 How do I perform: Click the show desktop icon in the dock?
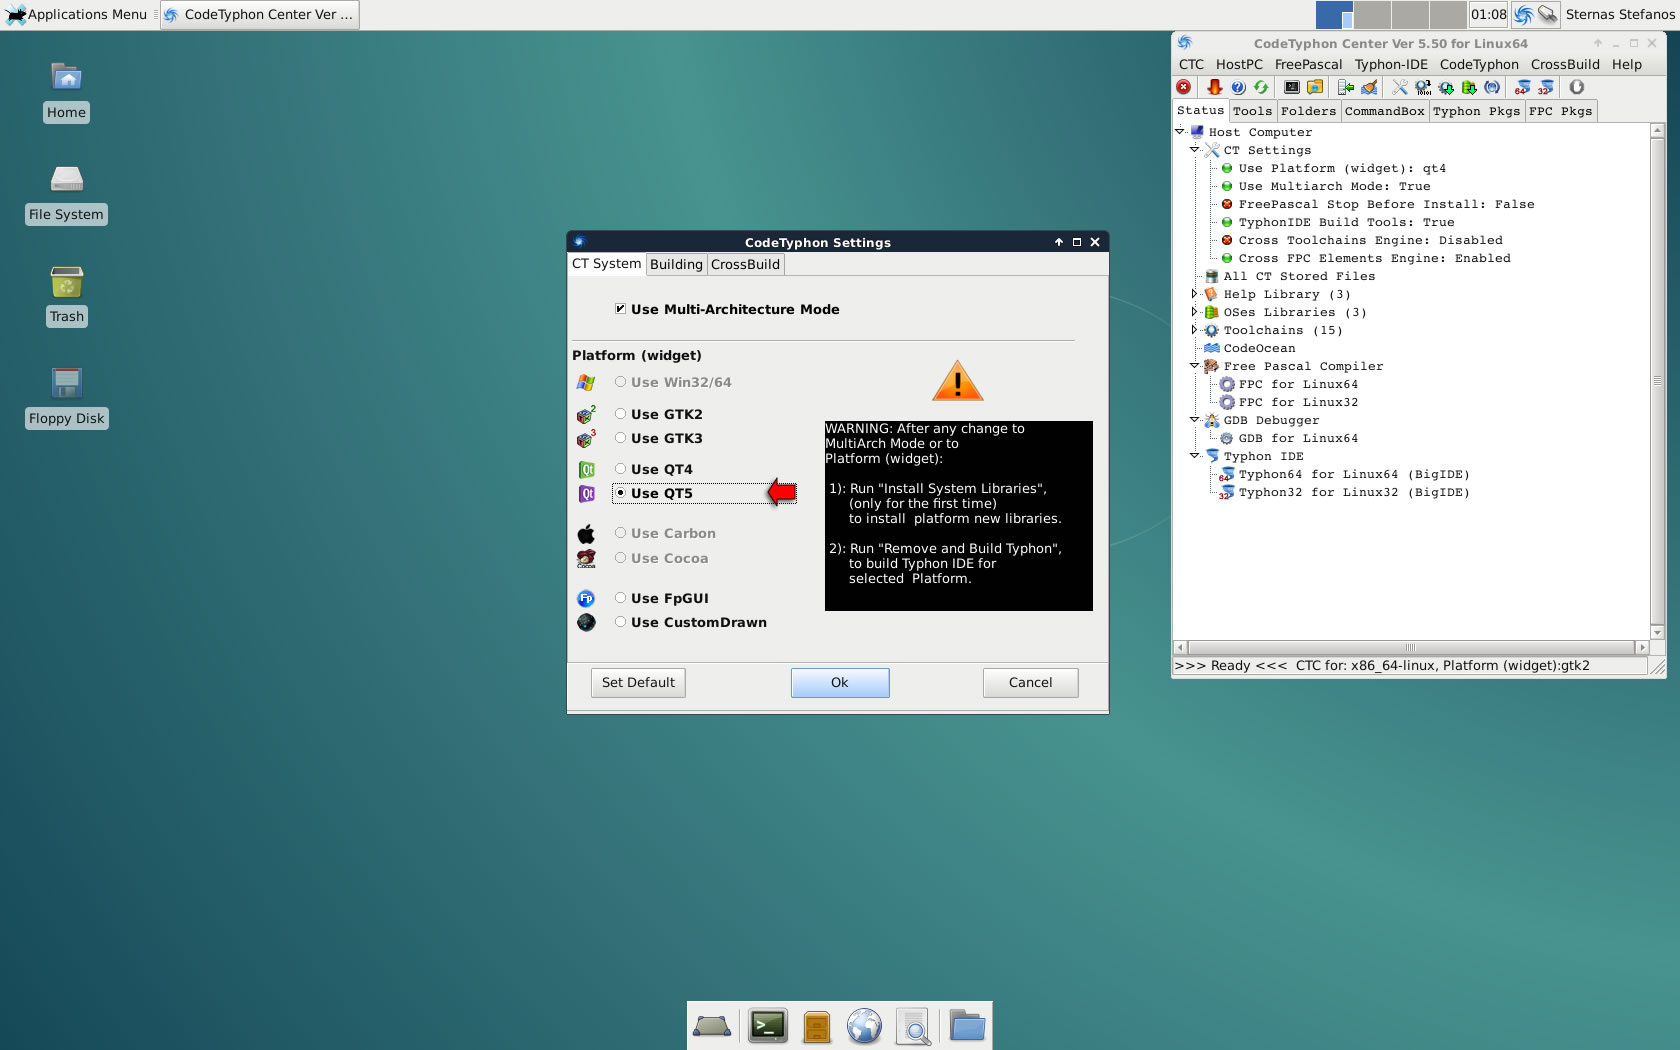click(x=712, y=1026)
